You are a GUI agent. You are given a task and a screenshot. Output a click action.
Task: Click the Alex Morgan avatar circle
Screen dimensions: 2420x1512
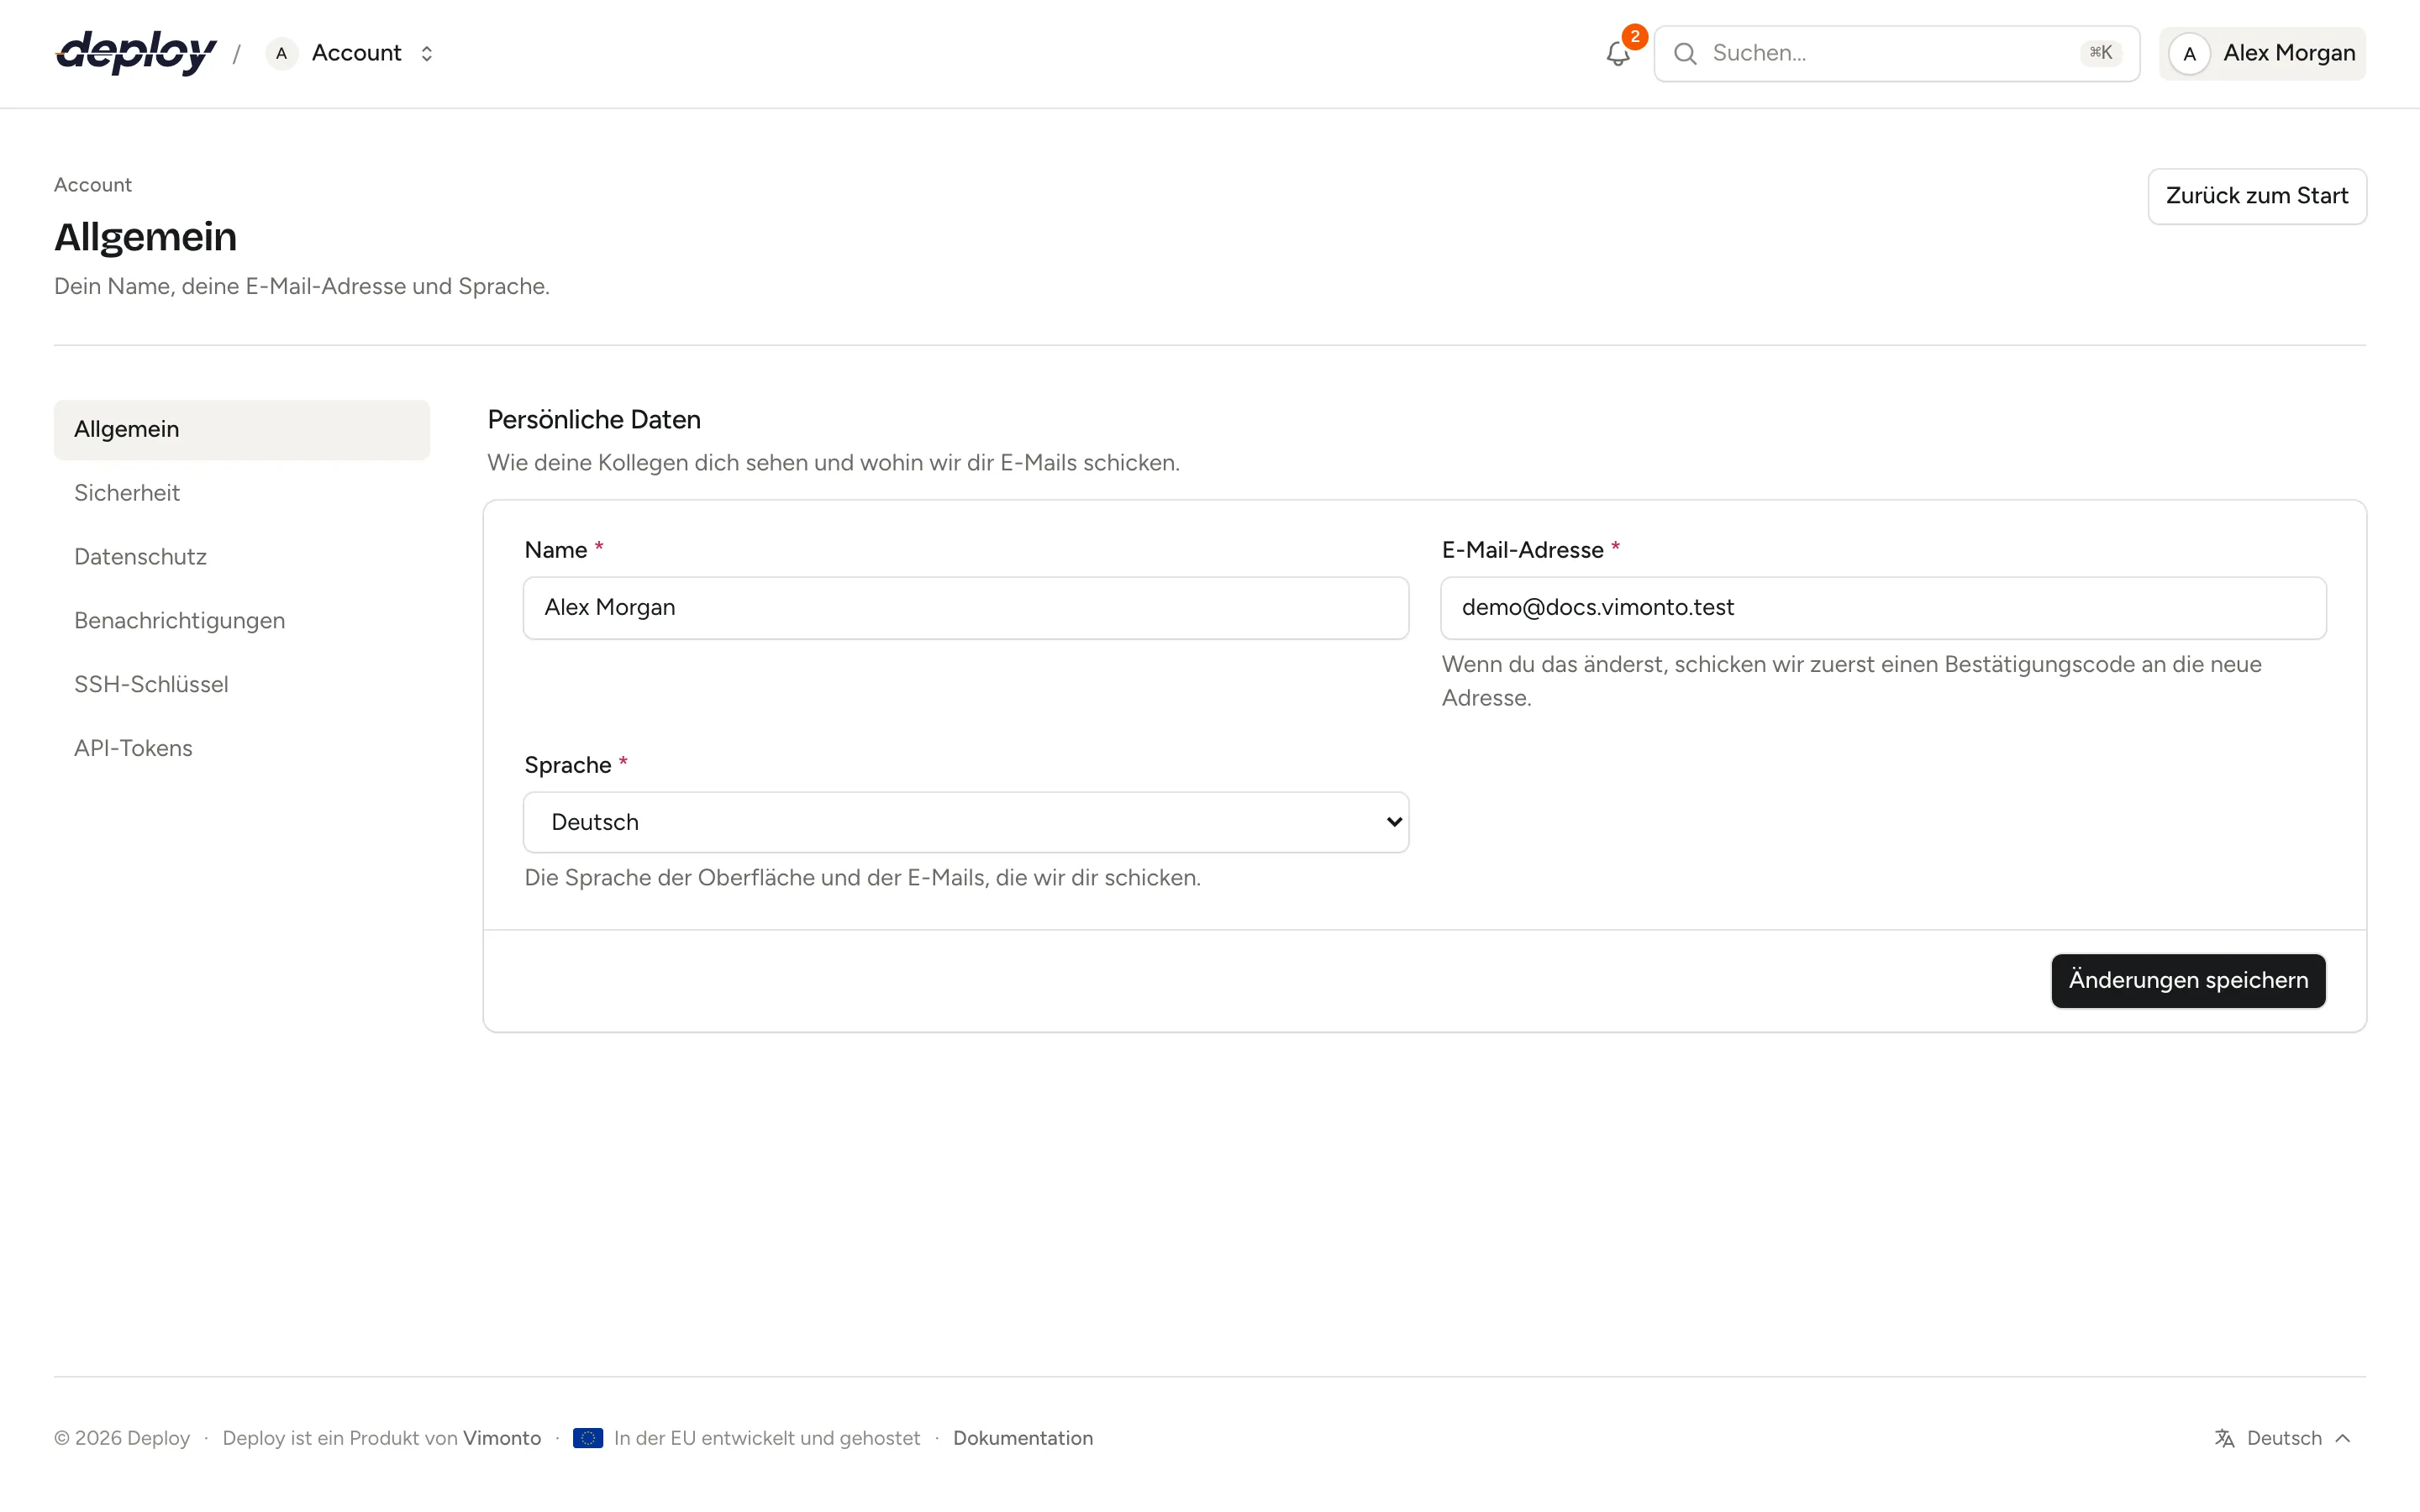point(2189,54)
